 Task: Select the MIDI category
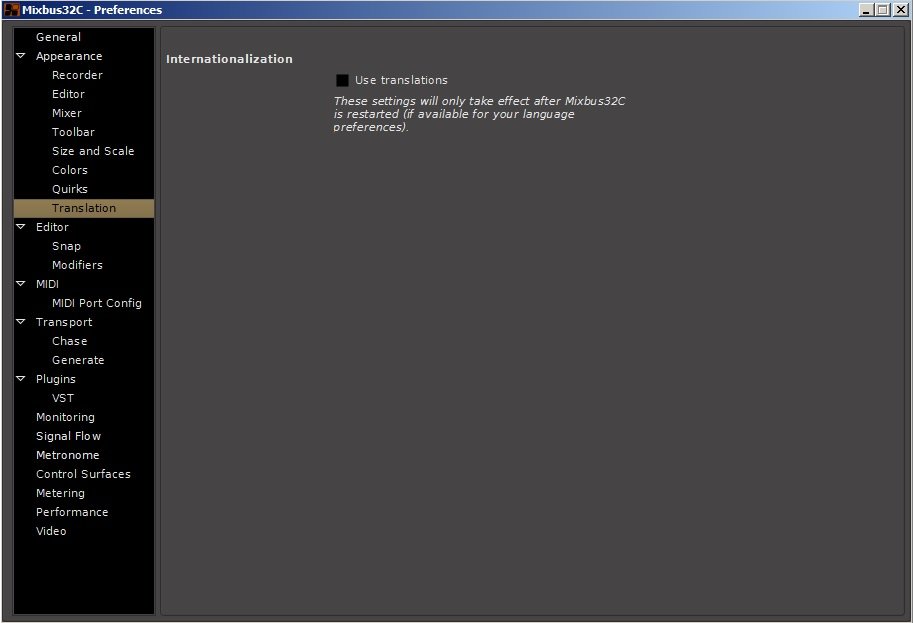click(x=47, y=284)
